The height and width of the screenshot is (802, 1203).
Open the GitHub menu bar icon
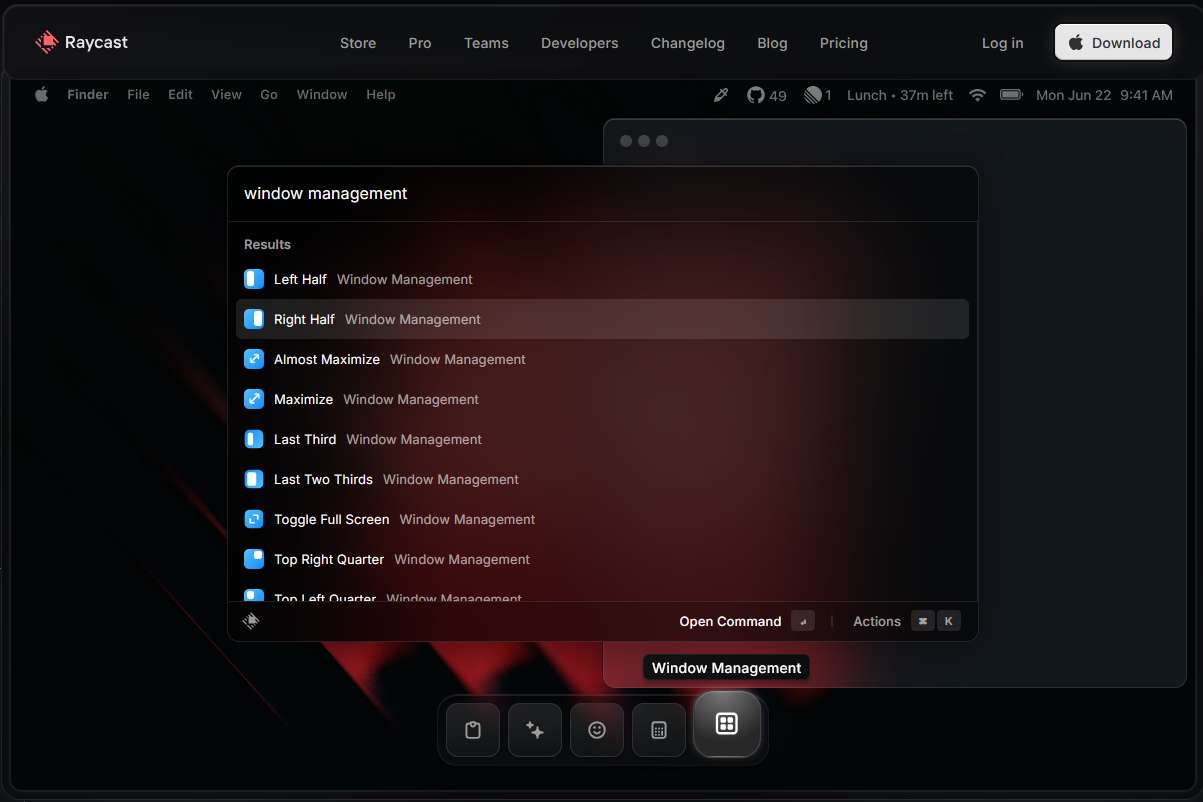coord(756,95)
